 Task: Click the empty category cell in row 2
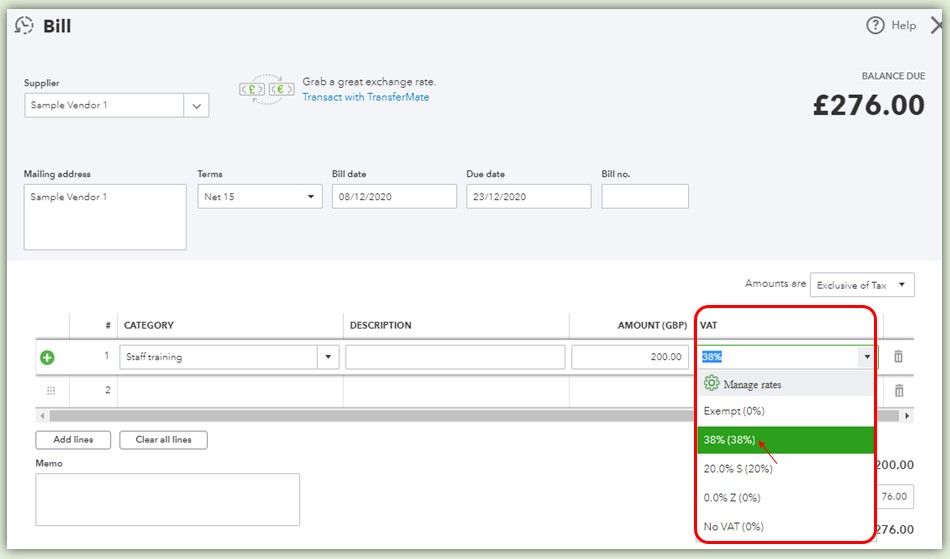point(230,391)
